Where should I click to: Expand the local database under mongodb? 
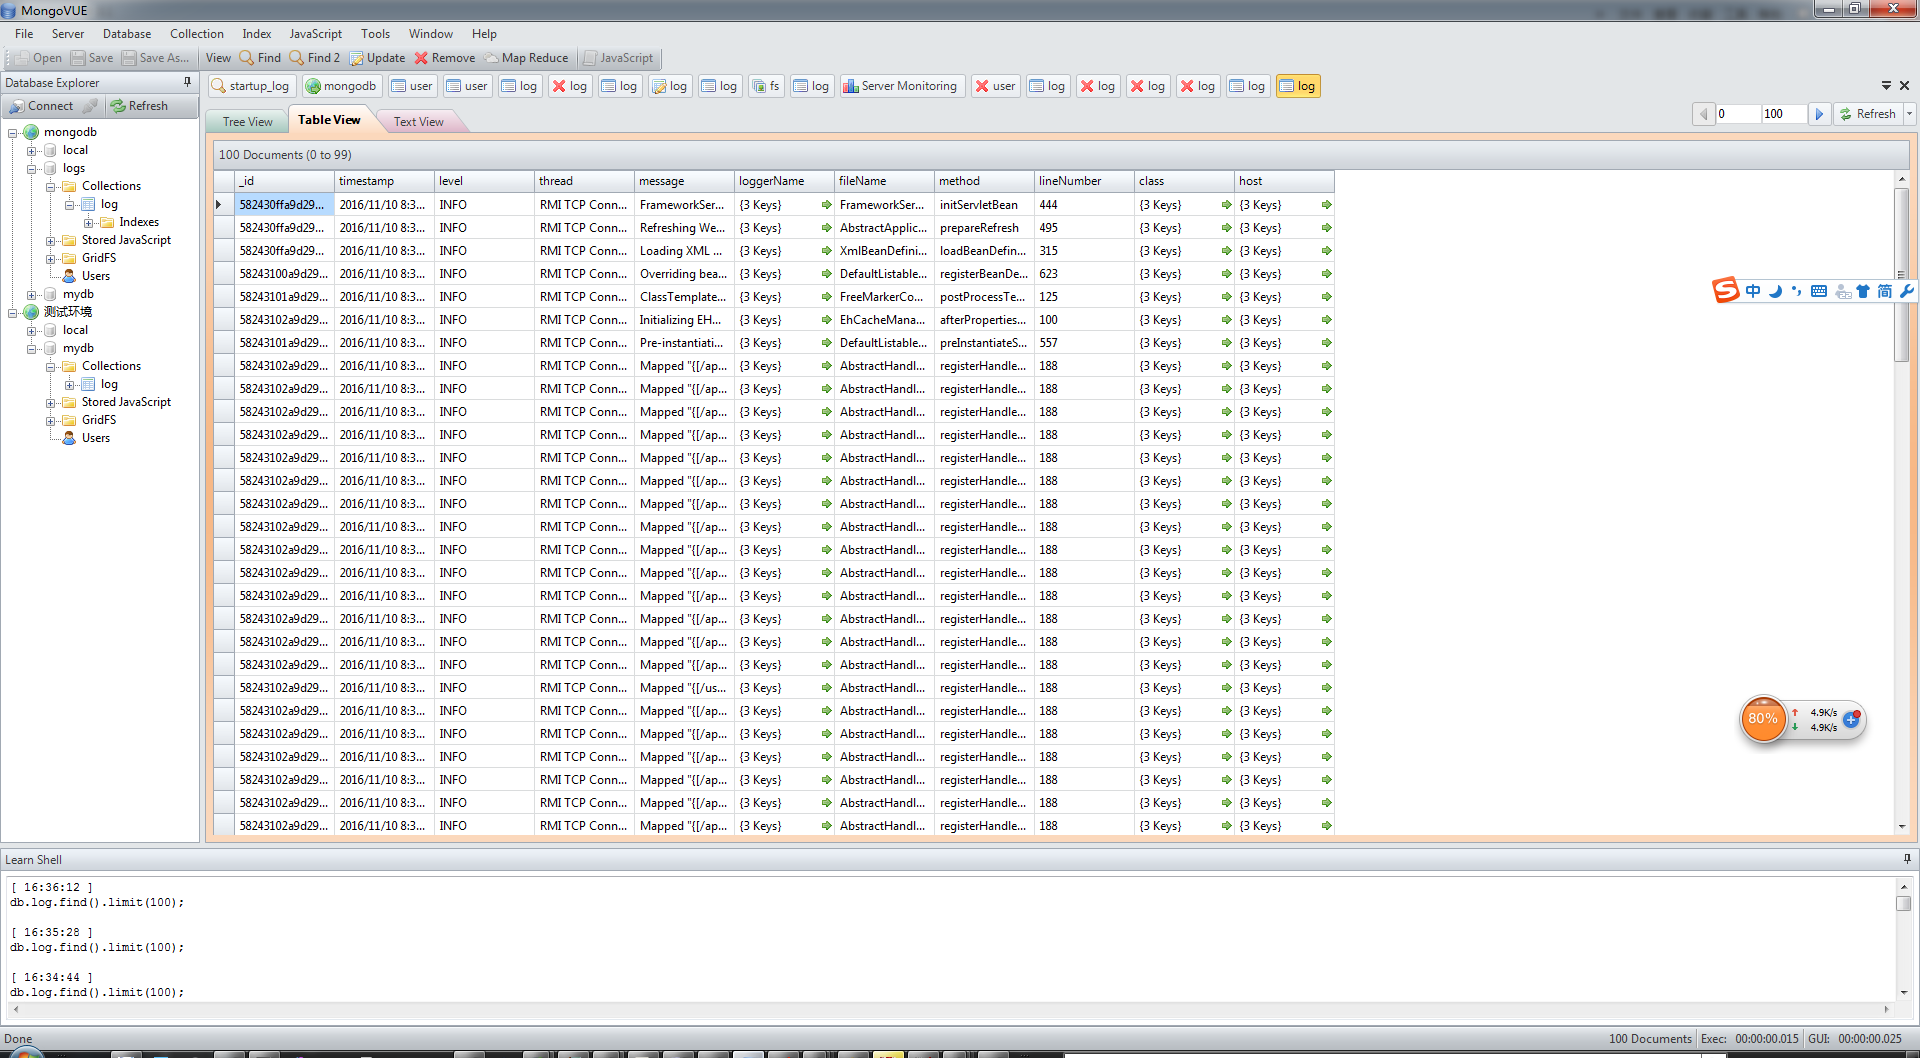tap(32, 151)
